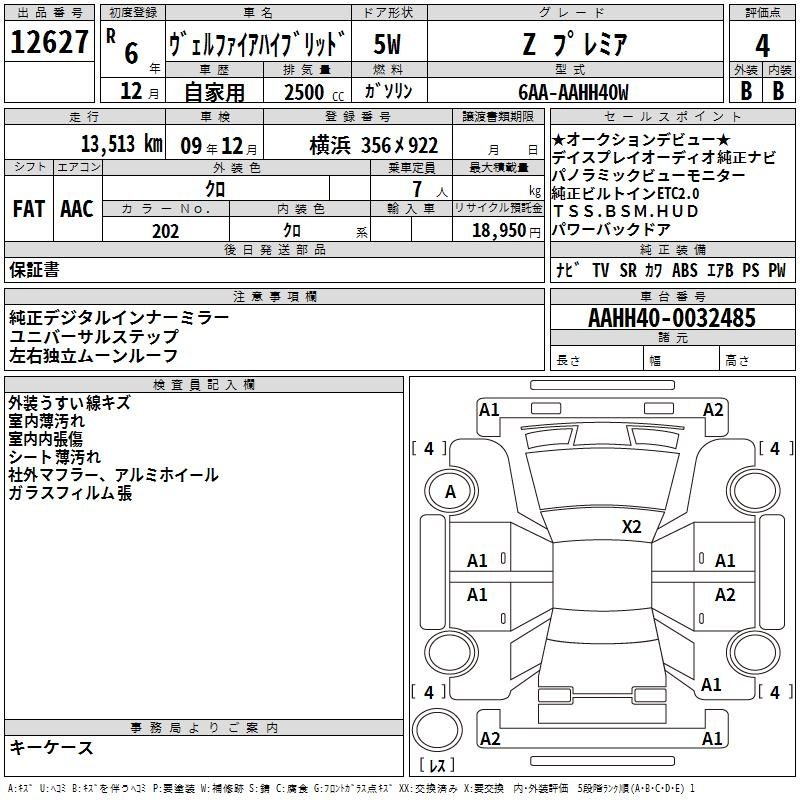Click the recycle deposit amount 18,950

497,230
